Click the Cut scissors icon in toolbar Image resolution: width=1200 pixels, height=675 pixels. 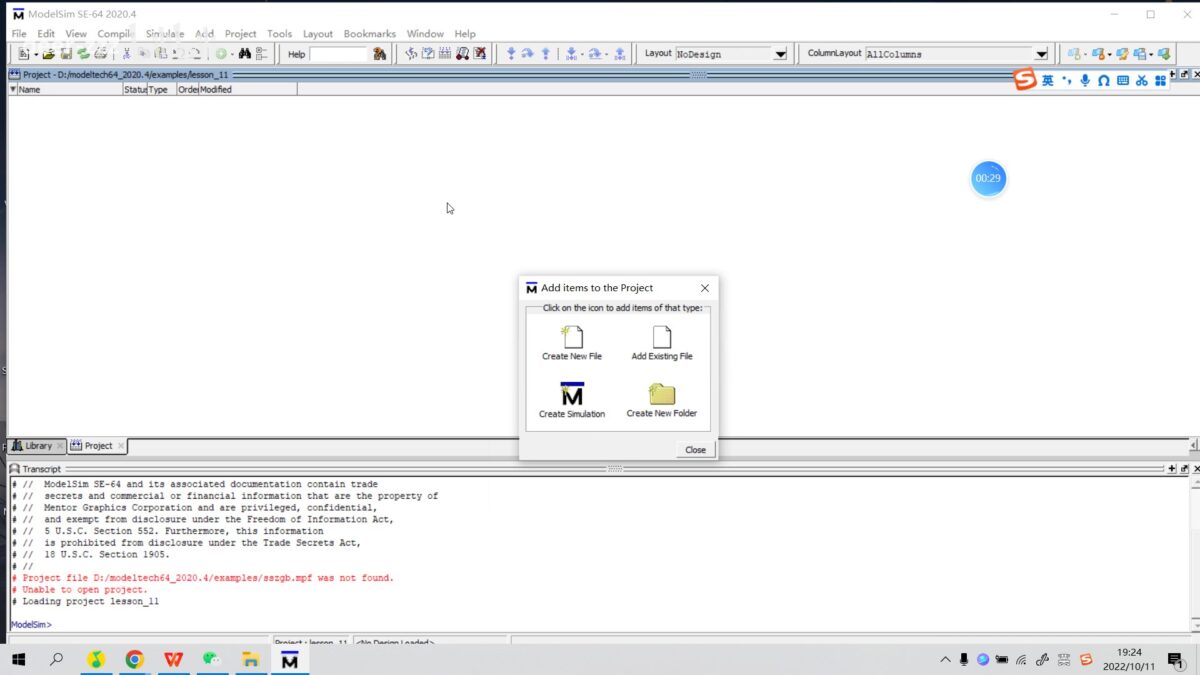(127, 54)
